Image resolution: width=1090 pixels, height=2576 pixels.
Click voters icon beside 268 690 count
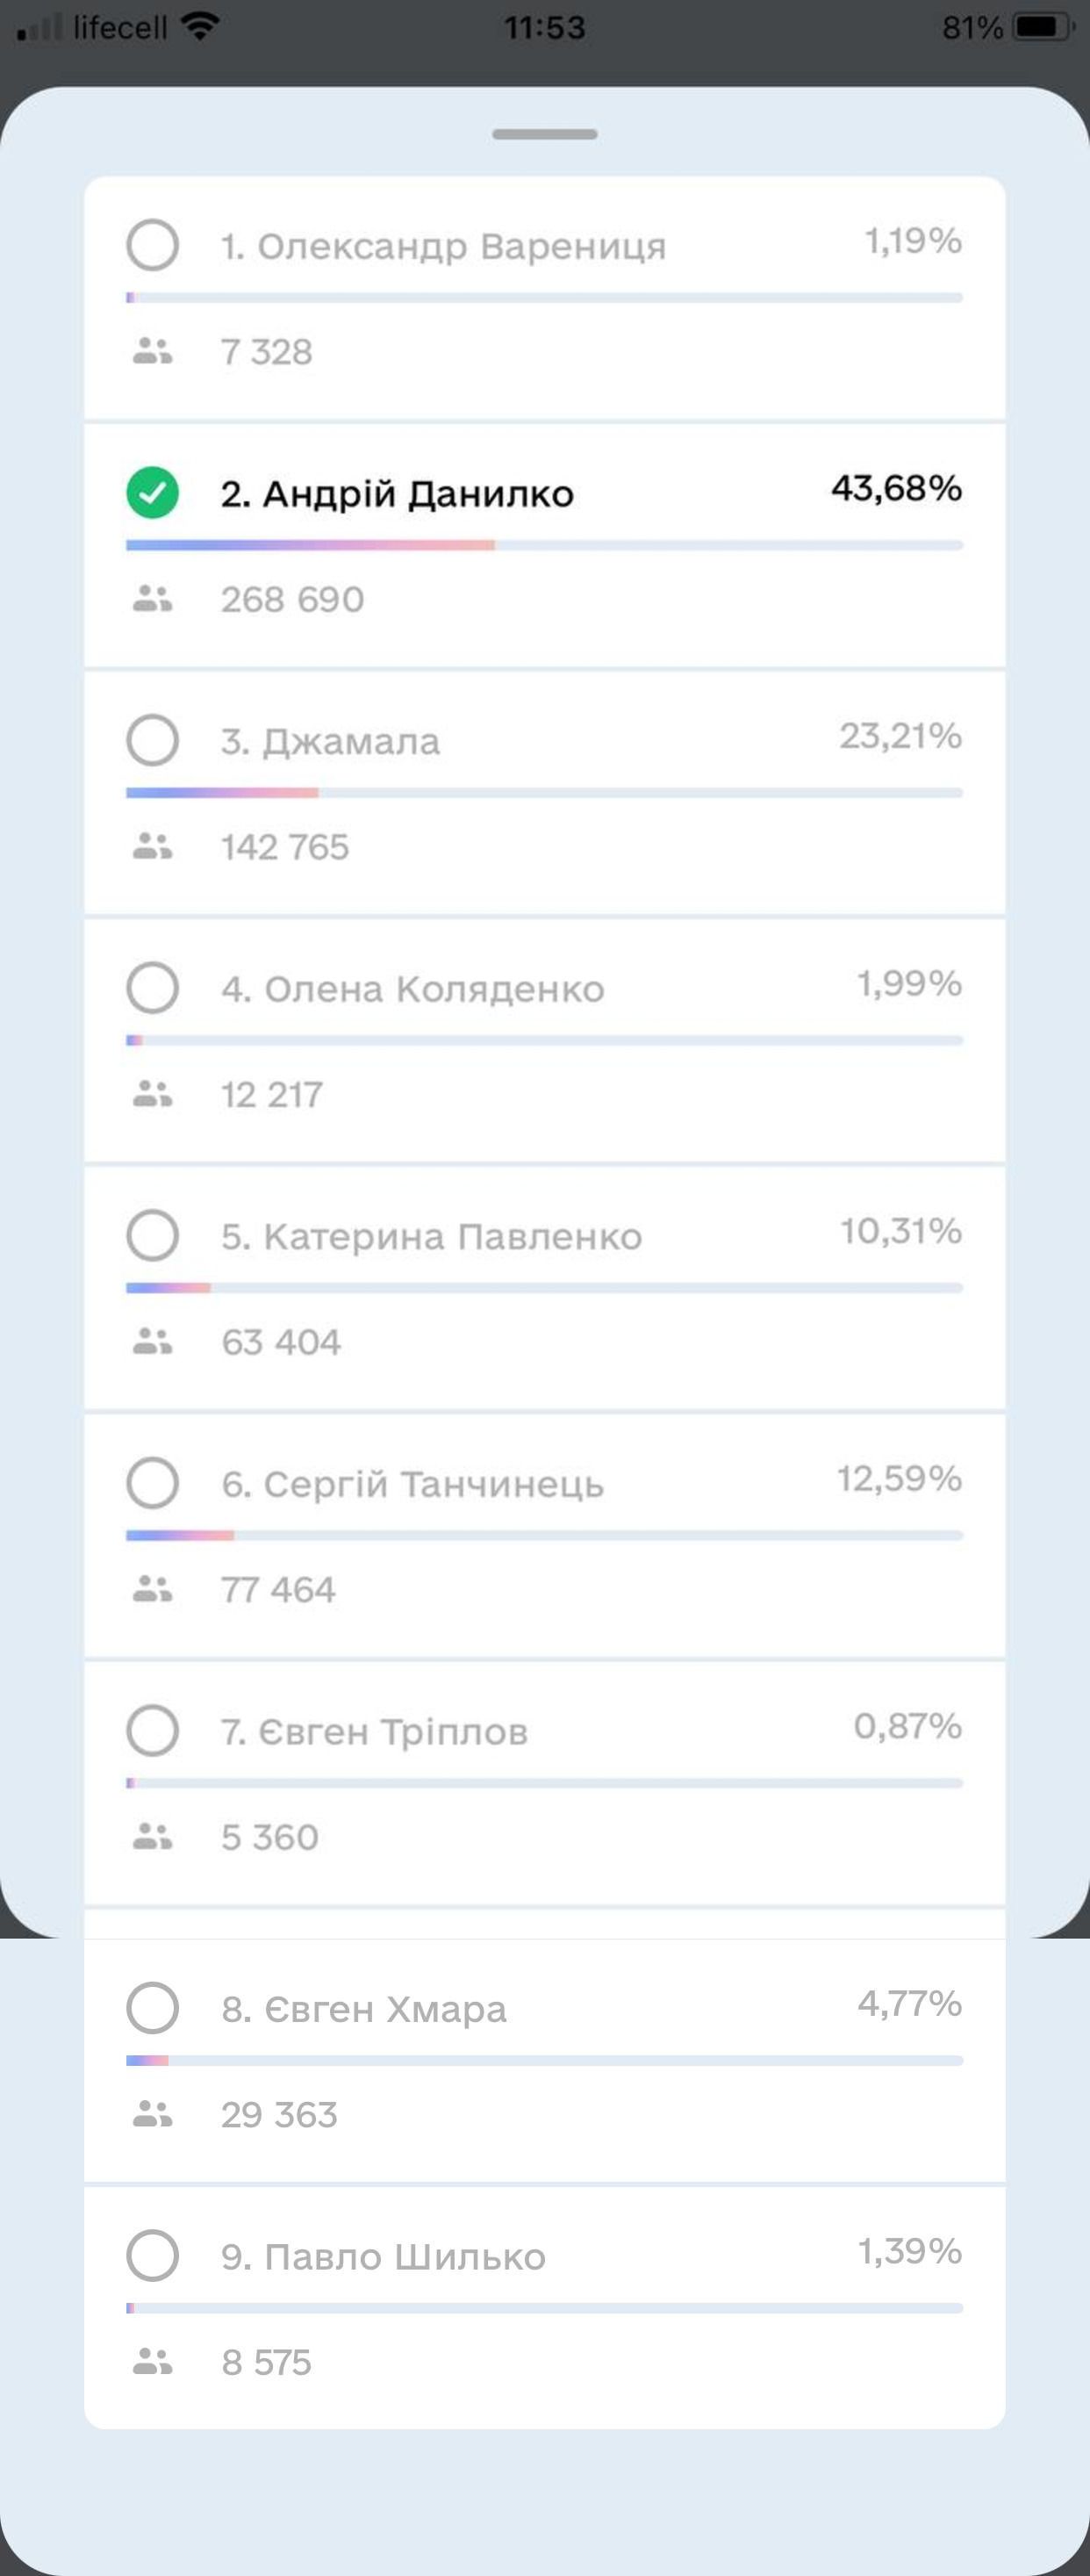point(152,599)
